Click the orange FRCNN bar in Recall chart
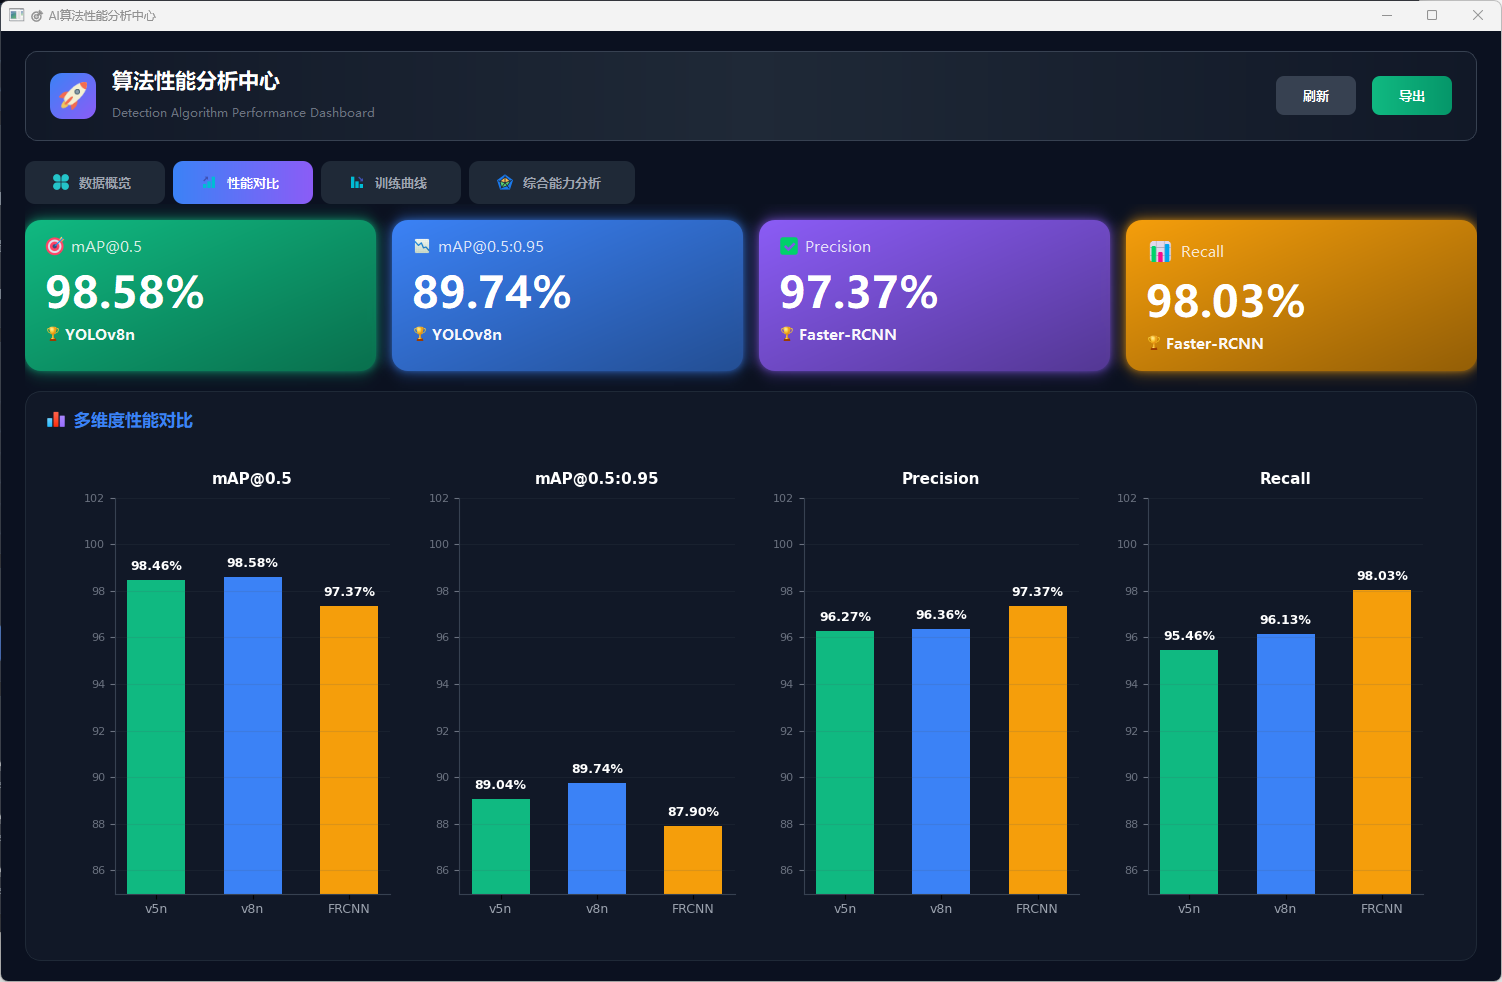 (1381, 741)
